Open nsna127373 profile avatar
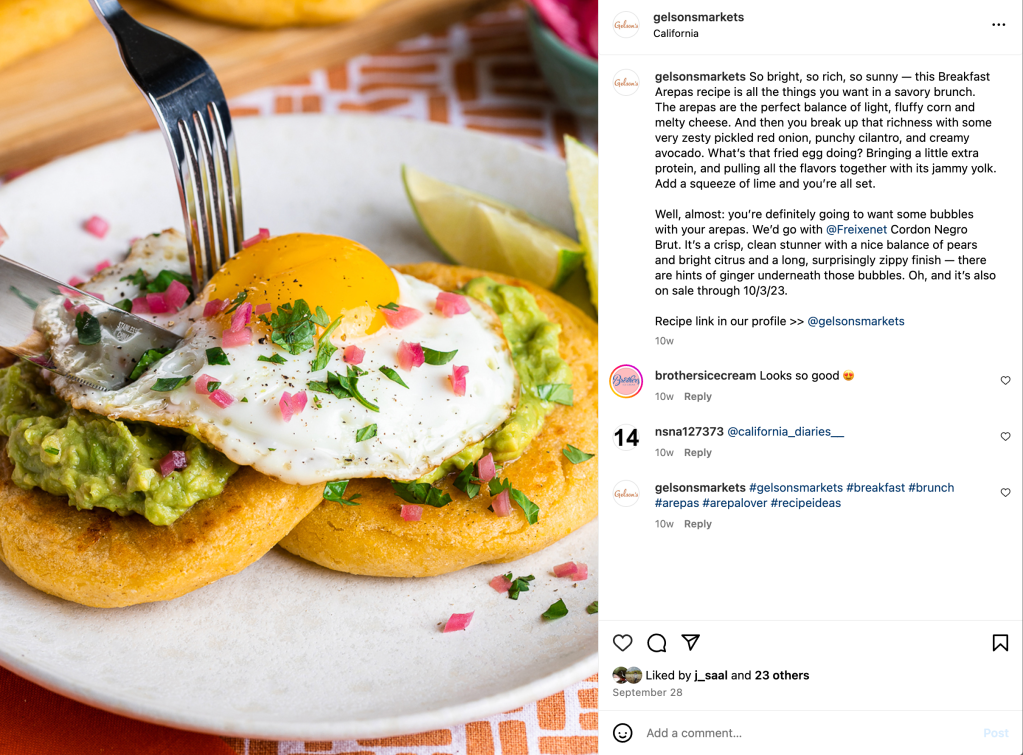Viewport: 1023px width, 755px height. pos(626,437)
